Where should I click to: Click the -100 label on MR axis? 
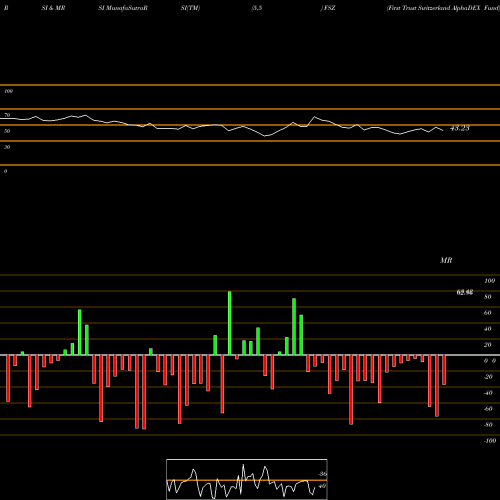coord(490,441)
